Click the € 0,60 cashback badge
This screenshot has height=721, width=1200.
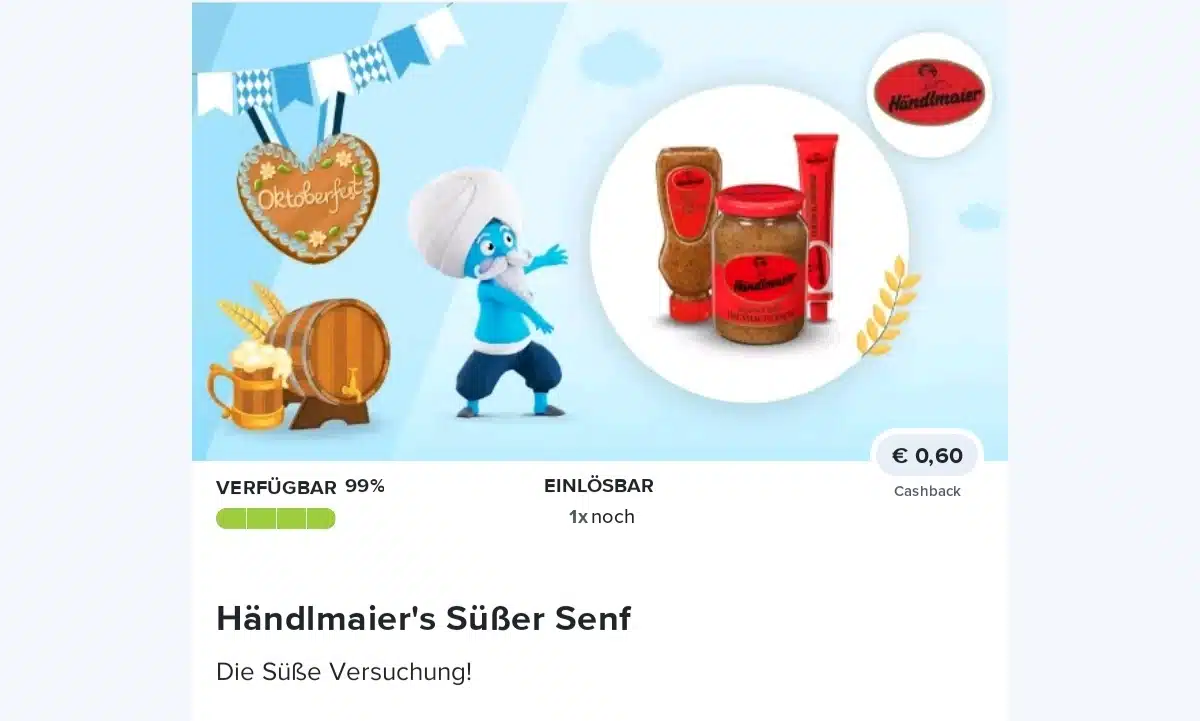click(x=927, y=456)
